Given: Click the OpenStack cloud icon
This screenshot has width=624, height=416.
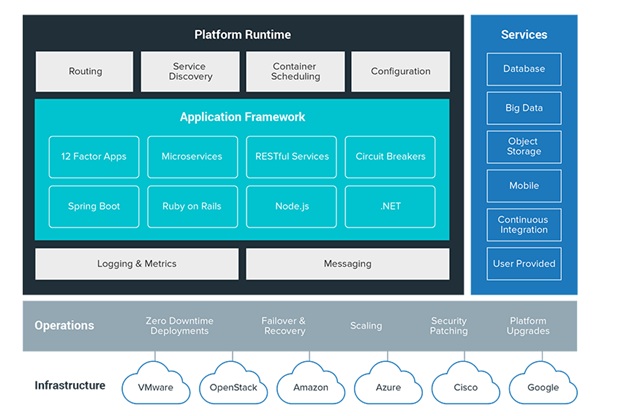Looking at the screenshot, I should 233,383.
